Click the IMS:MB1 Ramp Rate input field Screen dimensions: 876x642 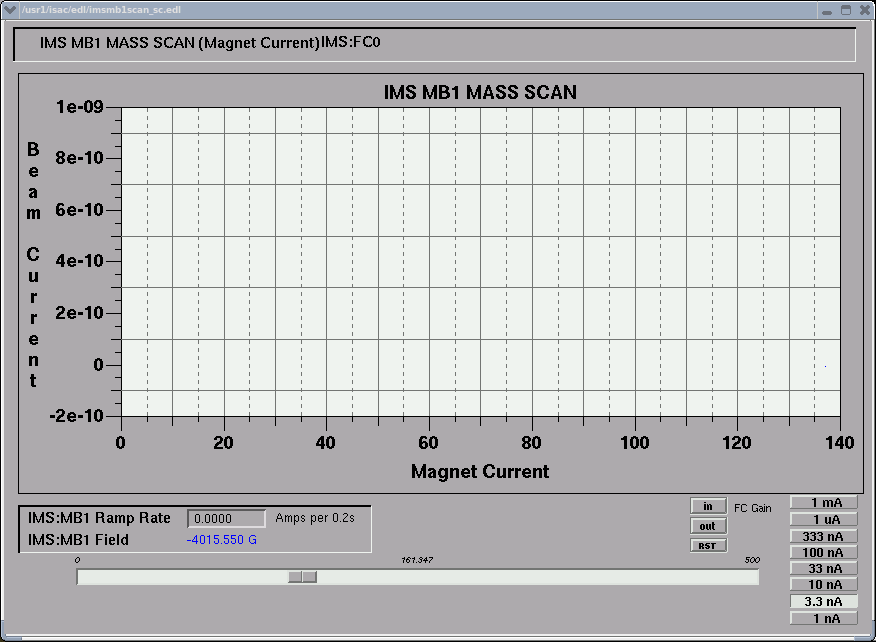tap(226, 519)
